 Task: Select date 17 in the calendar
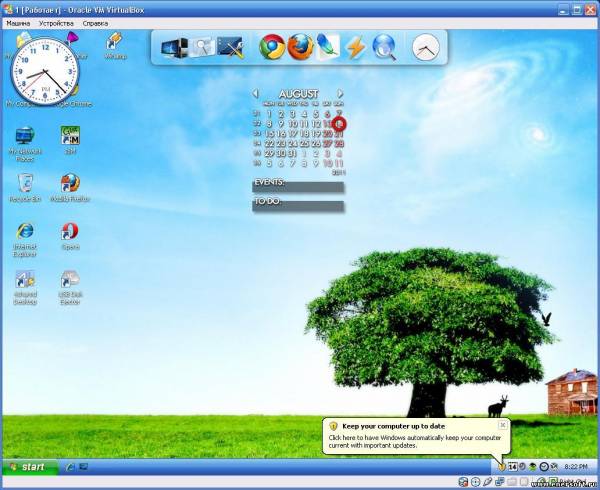(293, 134)
